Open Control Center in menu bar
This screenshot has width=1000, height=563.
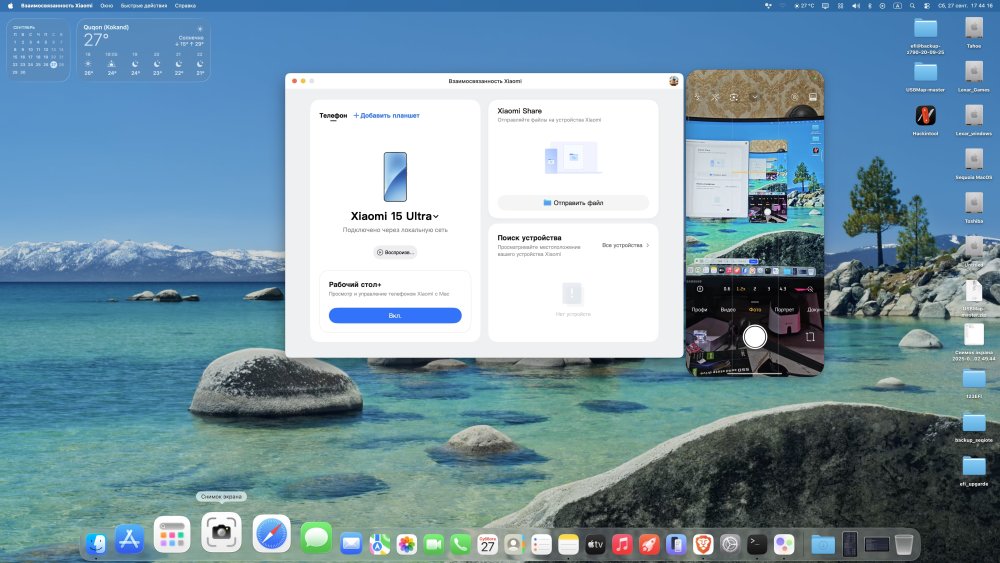click(x=927, y=6)
